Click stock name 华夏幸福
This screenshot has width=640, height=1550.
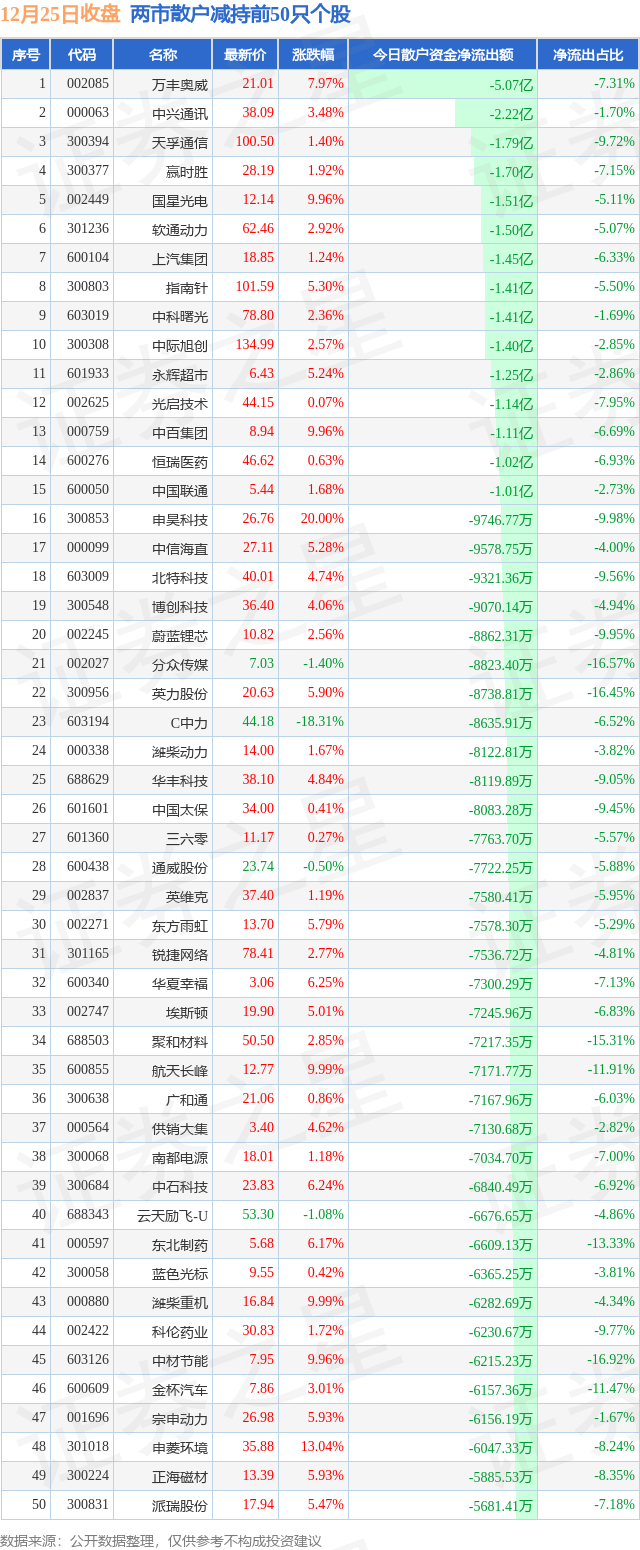click(180, 983)
